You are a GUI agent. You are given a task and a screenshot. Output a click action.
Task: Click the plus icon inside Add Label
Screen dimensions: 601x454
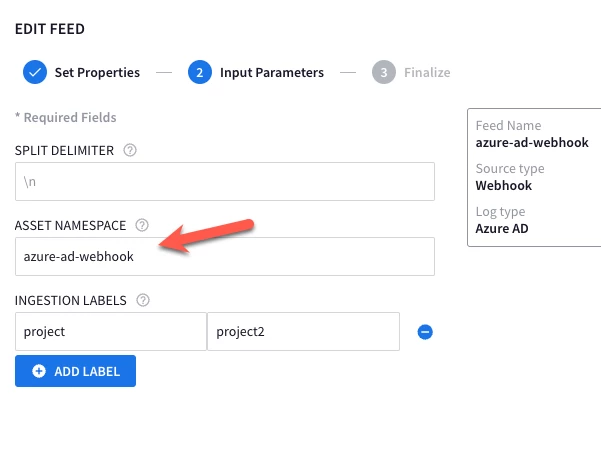pyautogui.click(x=39, y=371)
